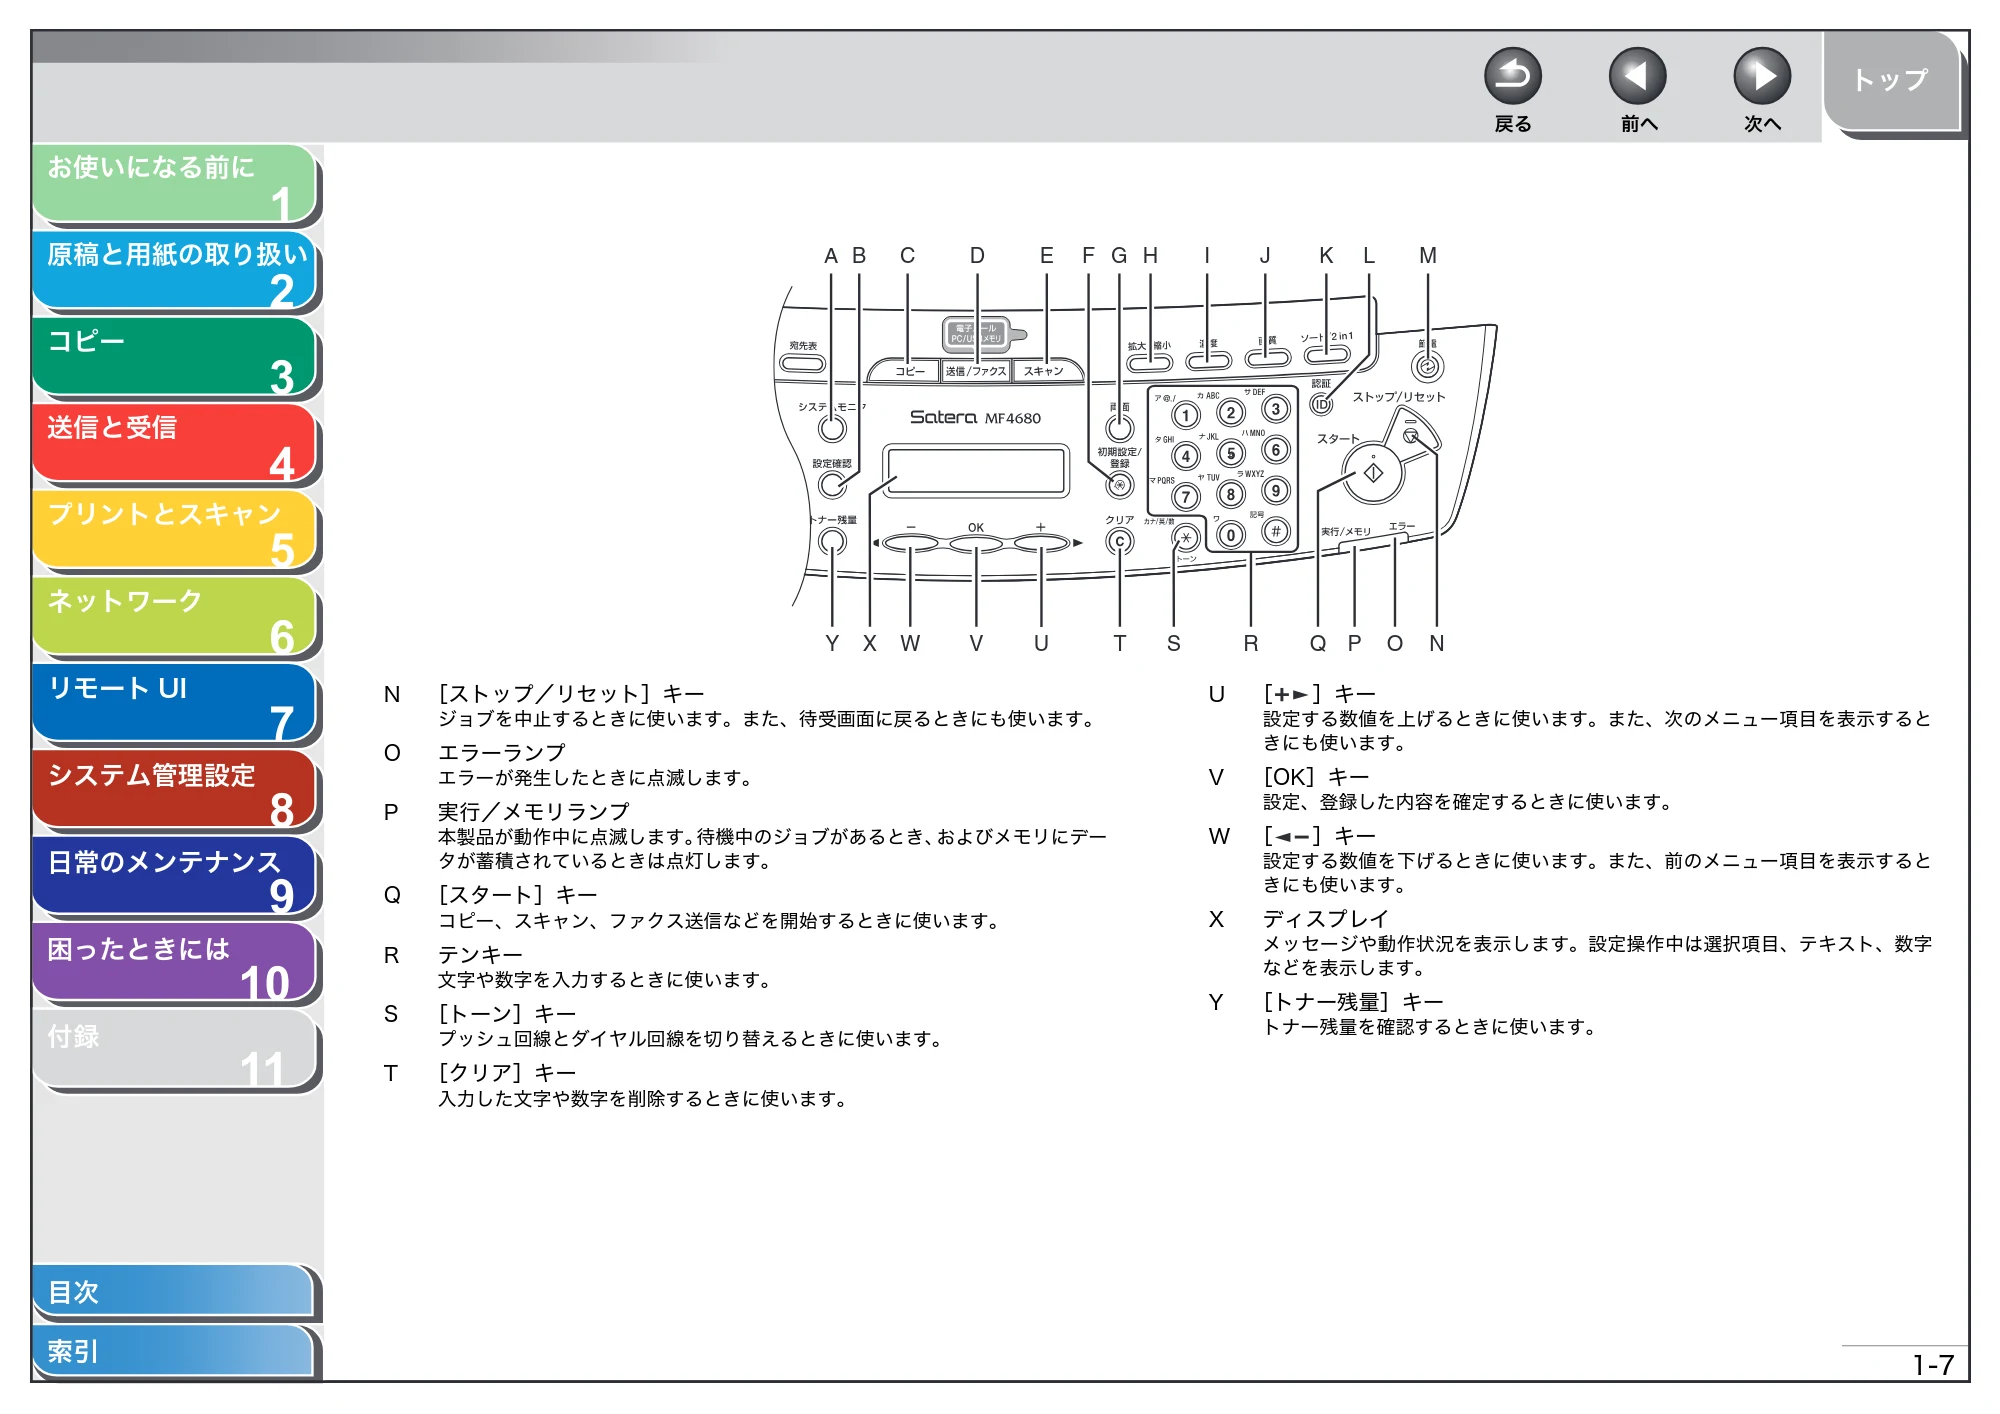Screen dimensions: 2000x1414
Task: Click the page number 1-7
Action: [x=1932, y=1365]
